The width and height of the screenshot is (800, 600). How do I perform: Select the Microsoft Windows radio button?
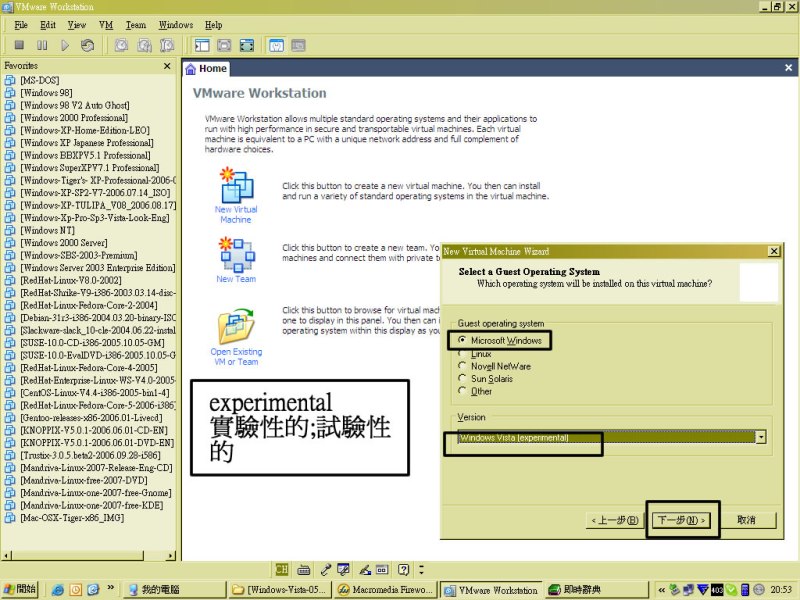462,340
